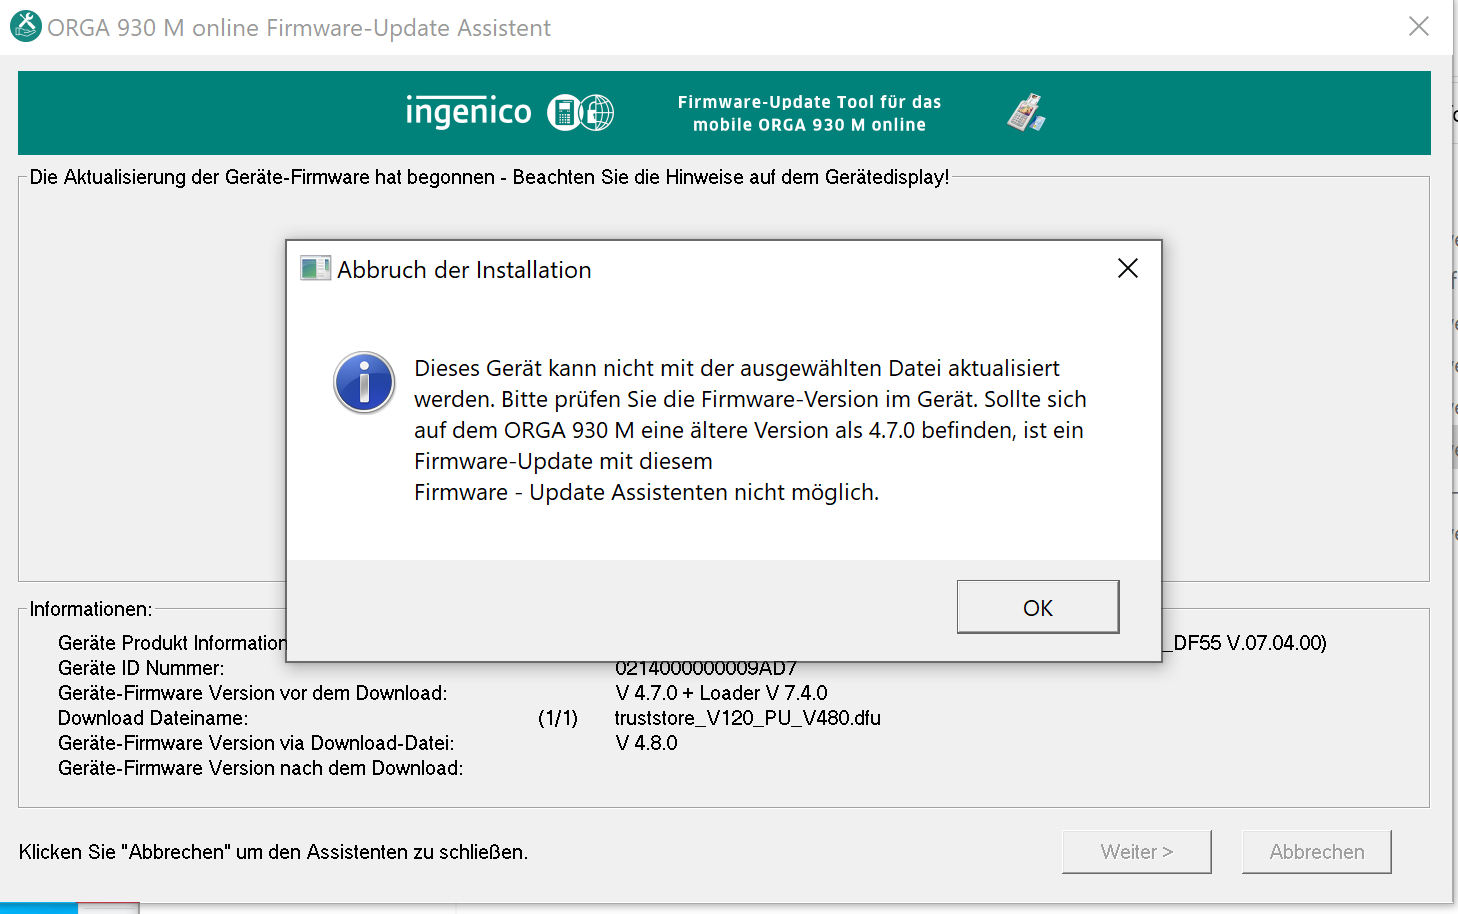Click the banner text 'Firmware-Update Tool für das'
Image resolution: width=1458 pixels, height=914 pixels.
pyautogui.click(x=809, y=102)
